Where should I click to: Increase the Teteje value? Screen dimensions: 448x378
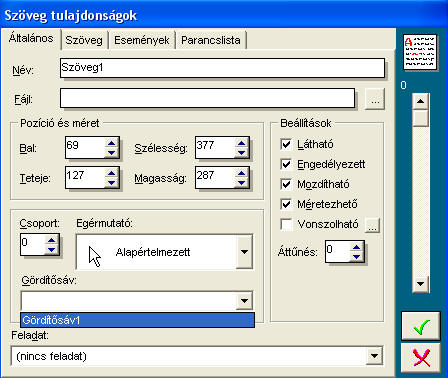coord(111,173)
